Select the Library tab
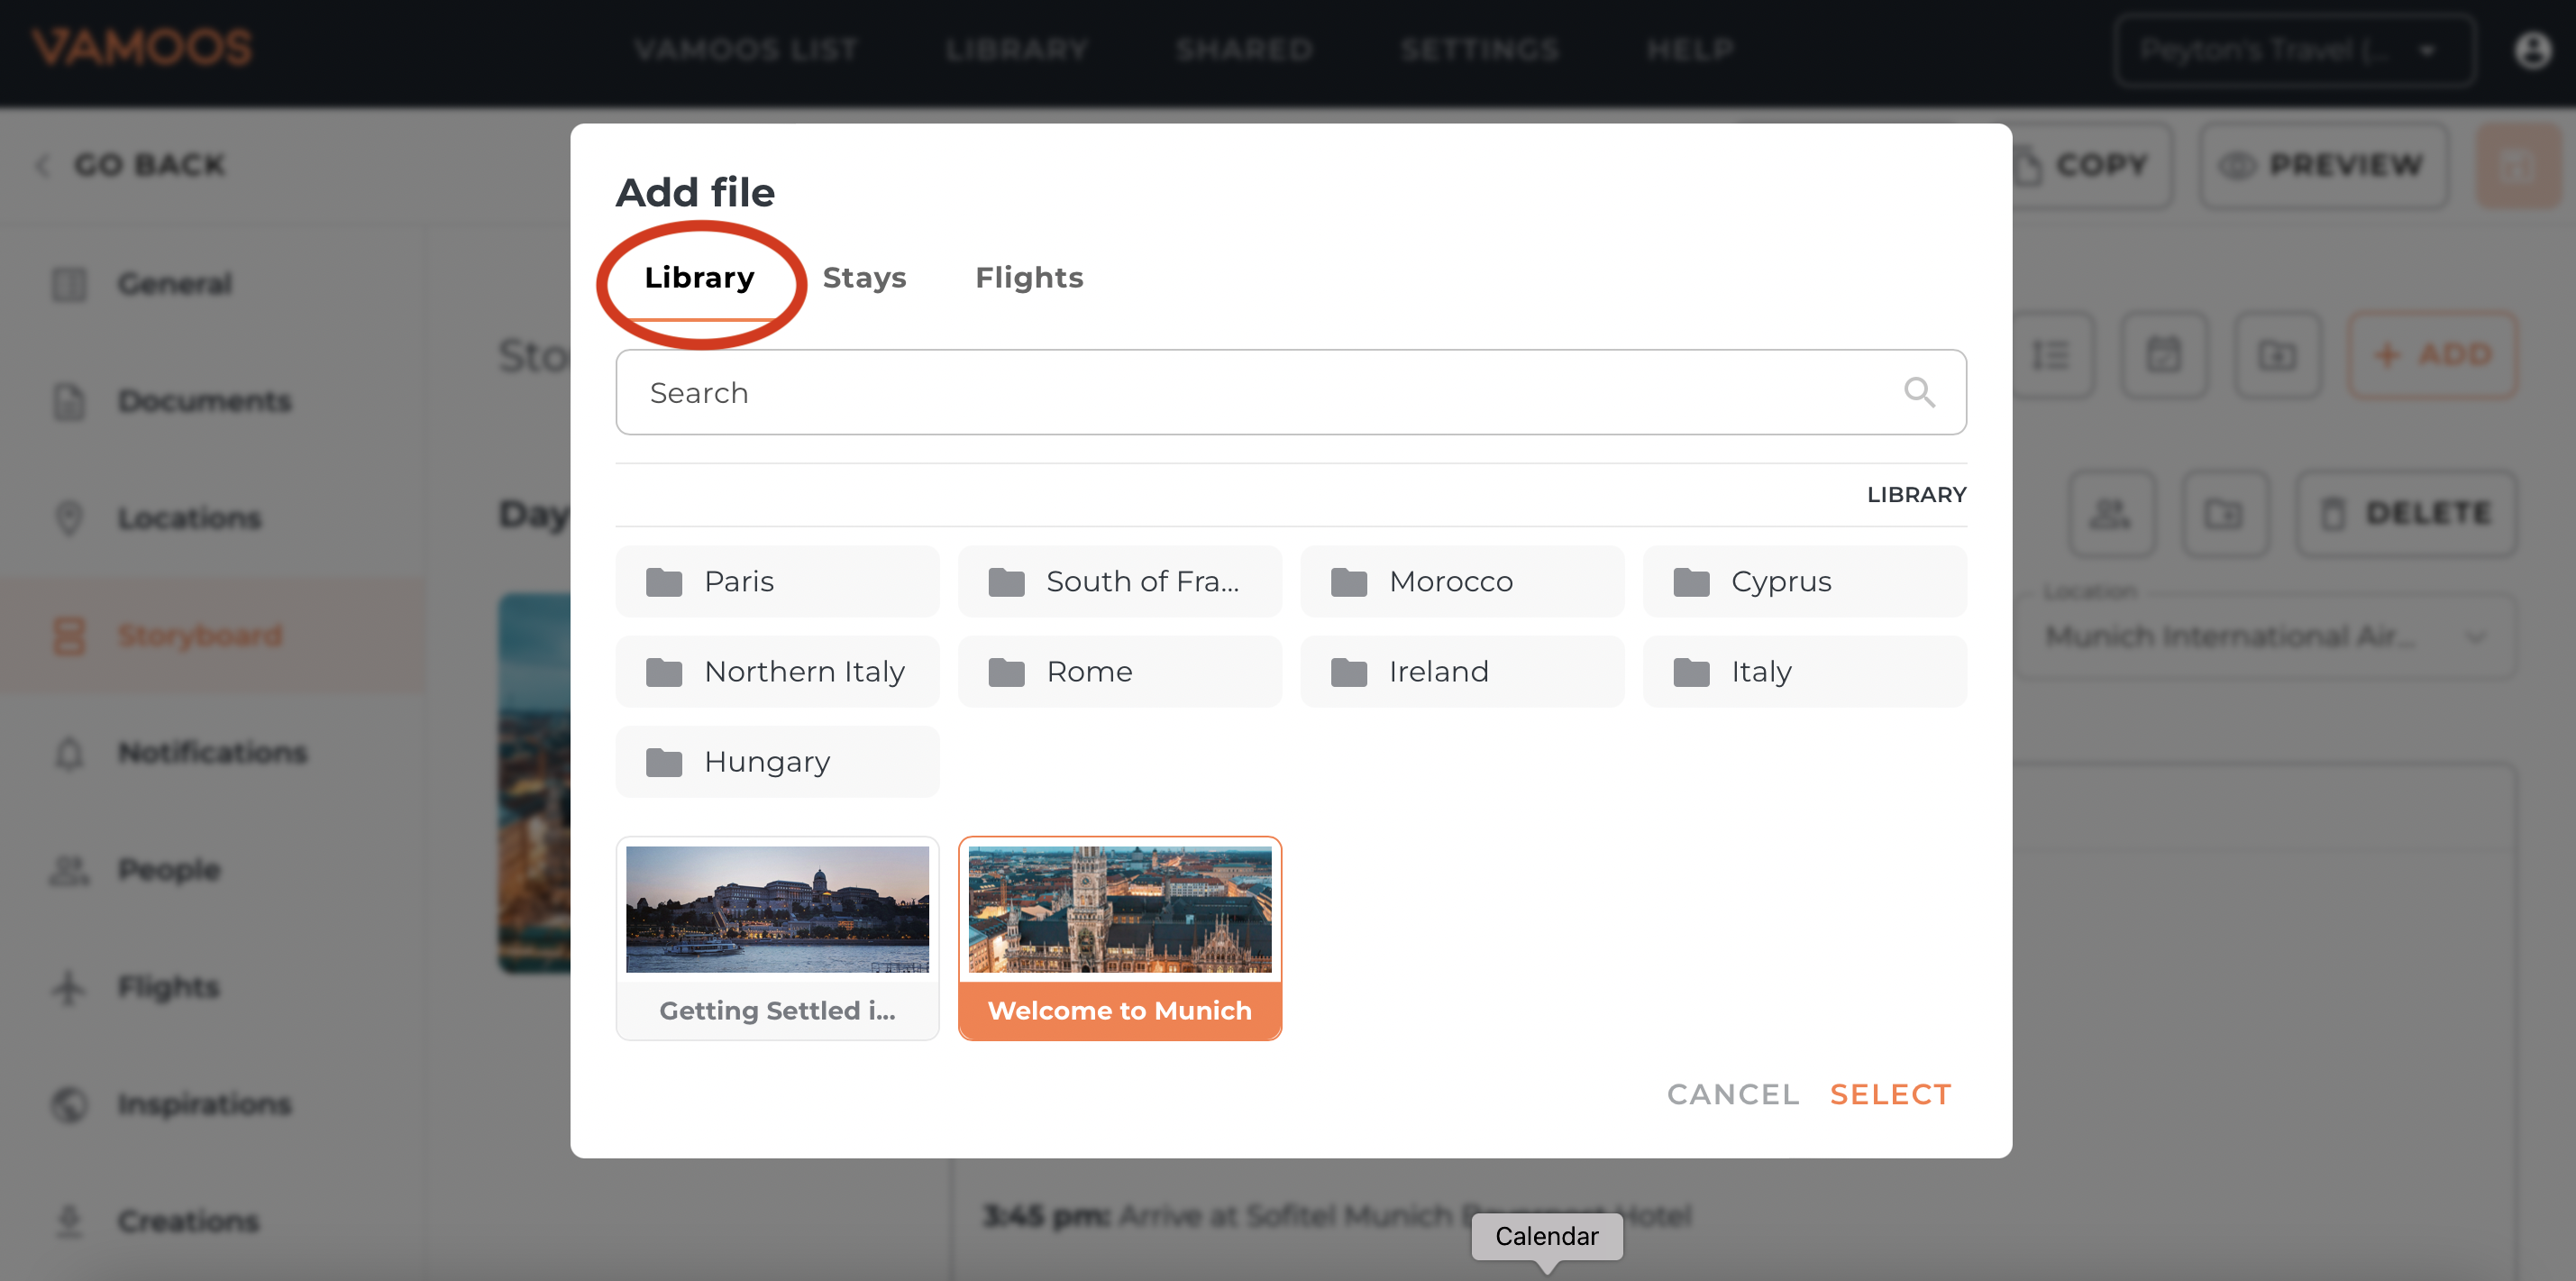 [x=699, y=277]
